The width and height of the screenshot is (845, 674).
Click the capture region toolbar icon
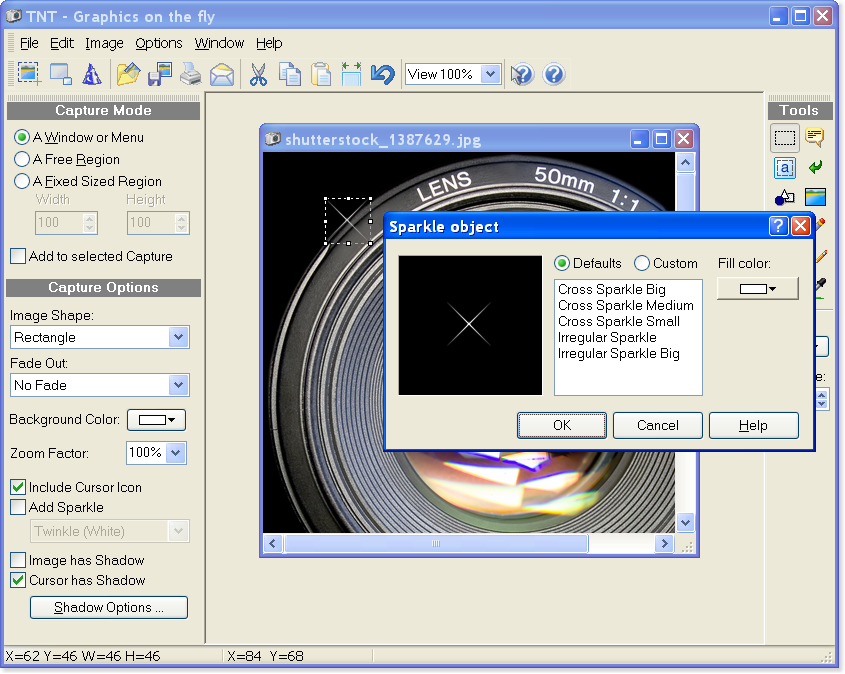[x=29, y=74]
